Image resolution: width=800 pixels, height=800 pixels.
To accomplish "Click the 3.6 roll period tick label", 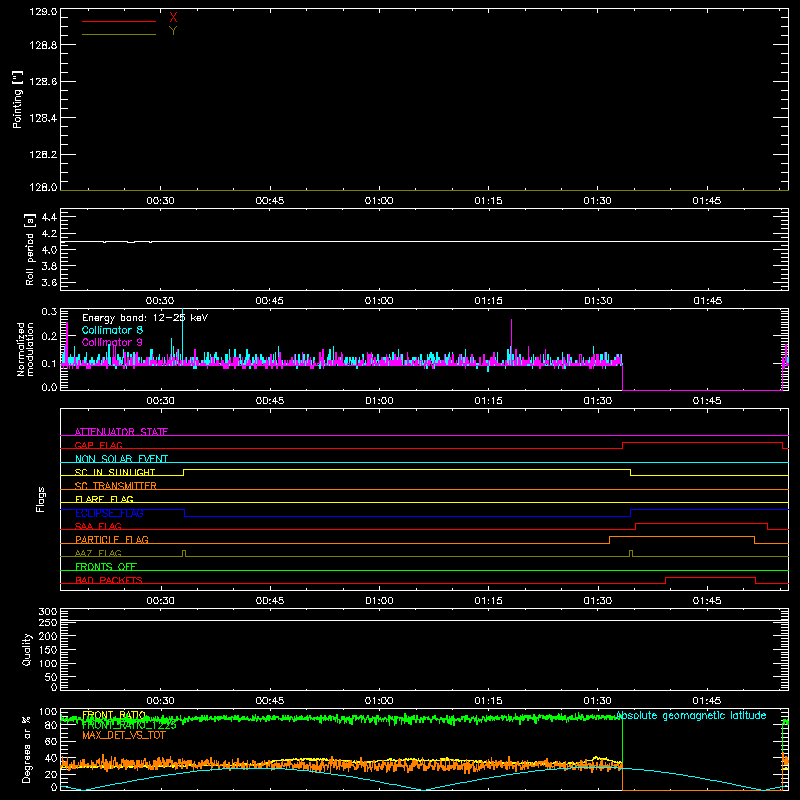I will 49,282.
